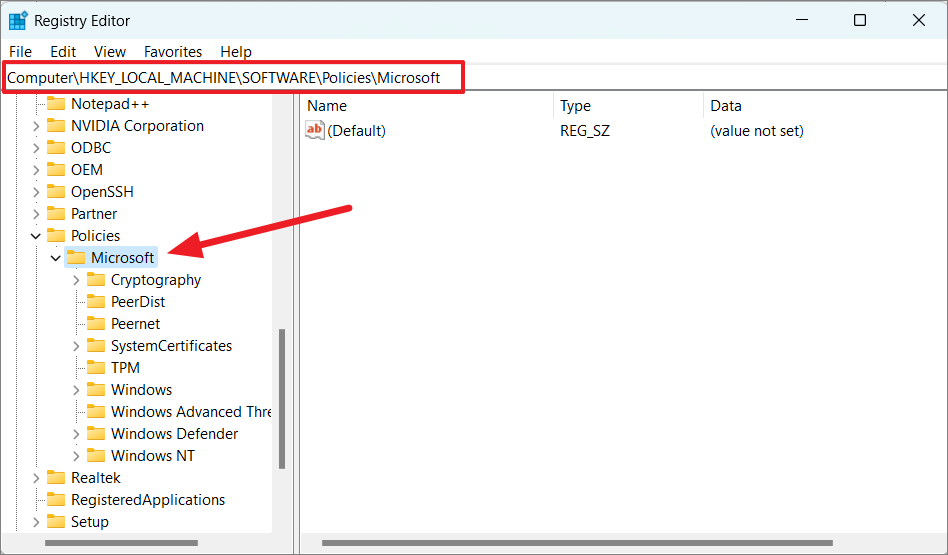This screenshot has width=948, height=555.
Task: Click the TPM folder icon
Action: click(96, 368)
